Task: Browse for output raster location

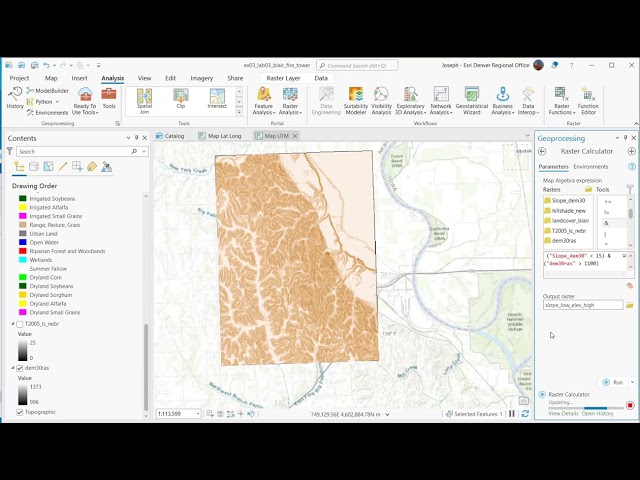Action: 629,305
